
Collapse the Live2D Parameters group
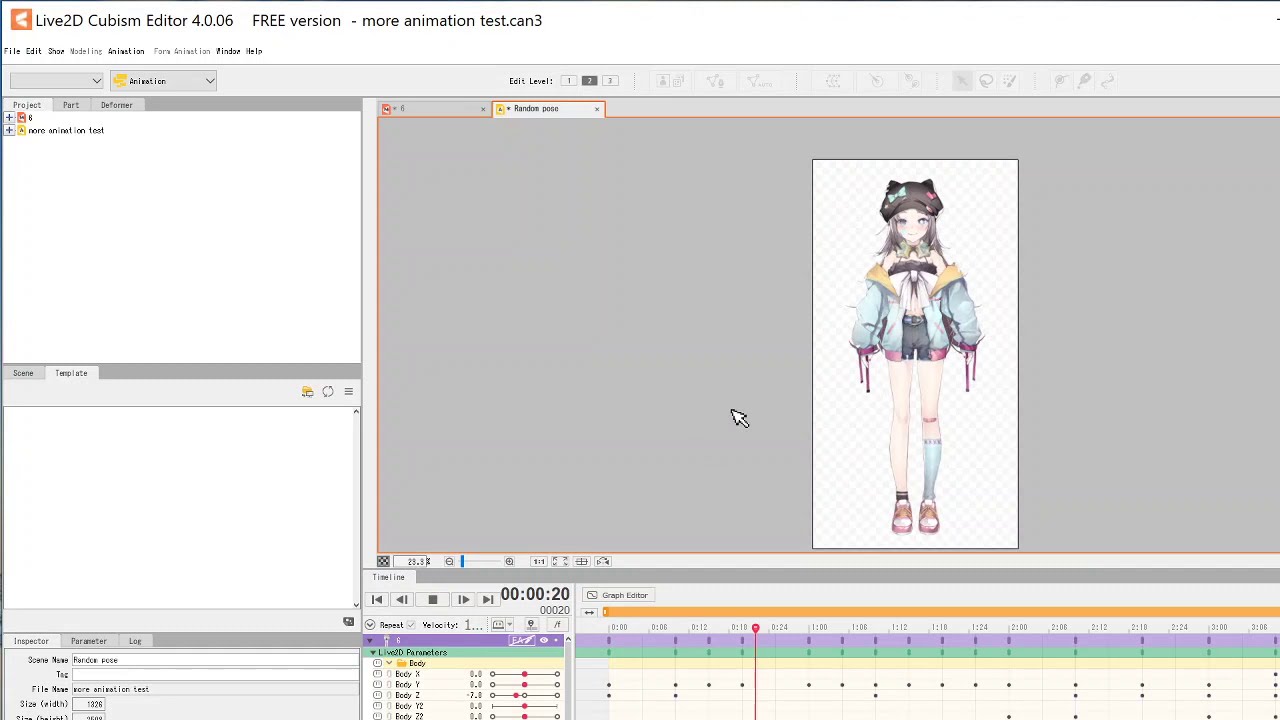[373, 652]
